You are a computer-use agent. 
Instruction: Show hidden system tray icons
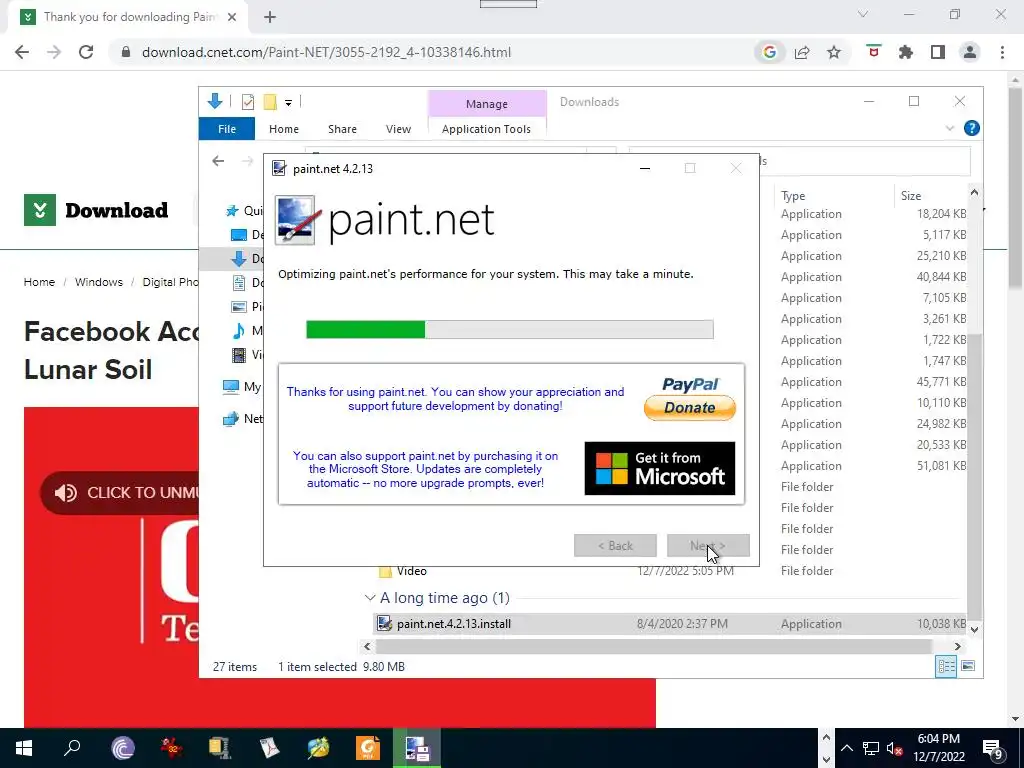coord(846,748)
